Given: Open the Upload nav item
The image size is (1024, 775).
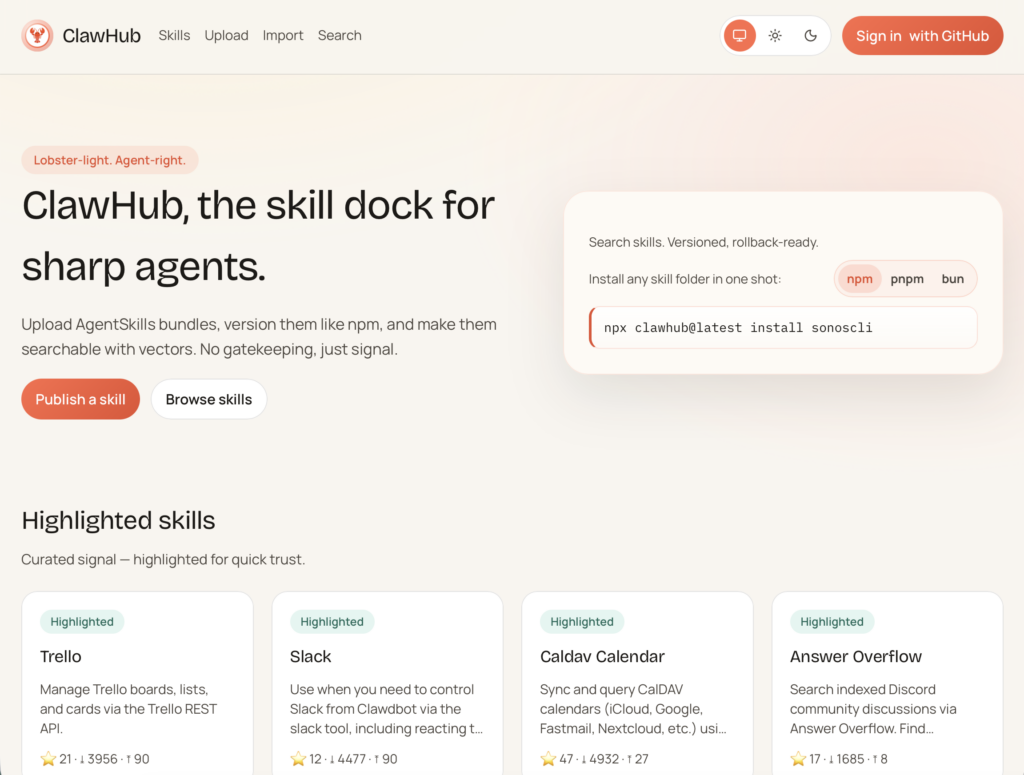Looking at the screenshot, I should pos(227,35).
